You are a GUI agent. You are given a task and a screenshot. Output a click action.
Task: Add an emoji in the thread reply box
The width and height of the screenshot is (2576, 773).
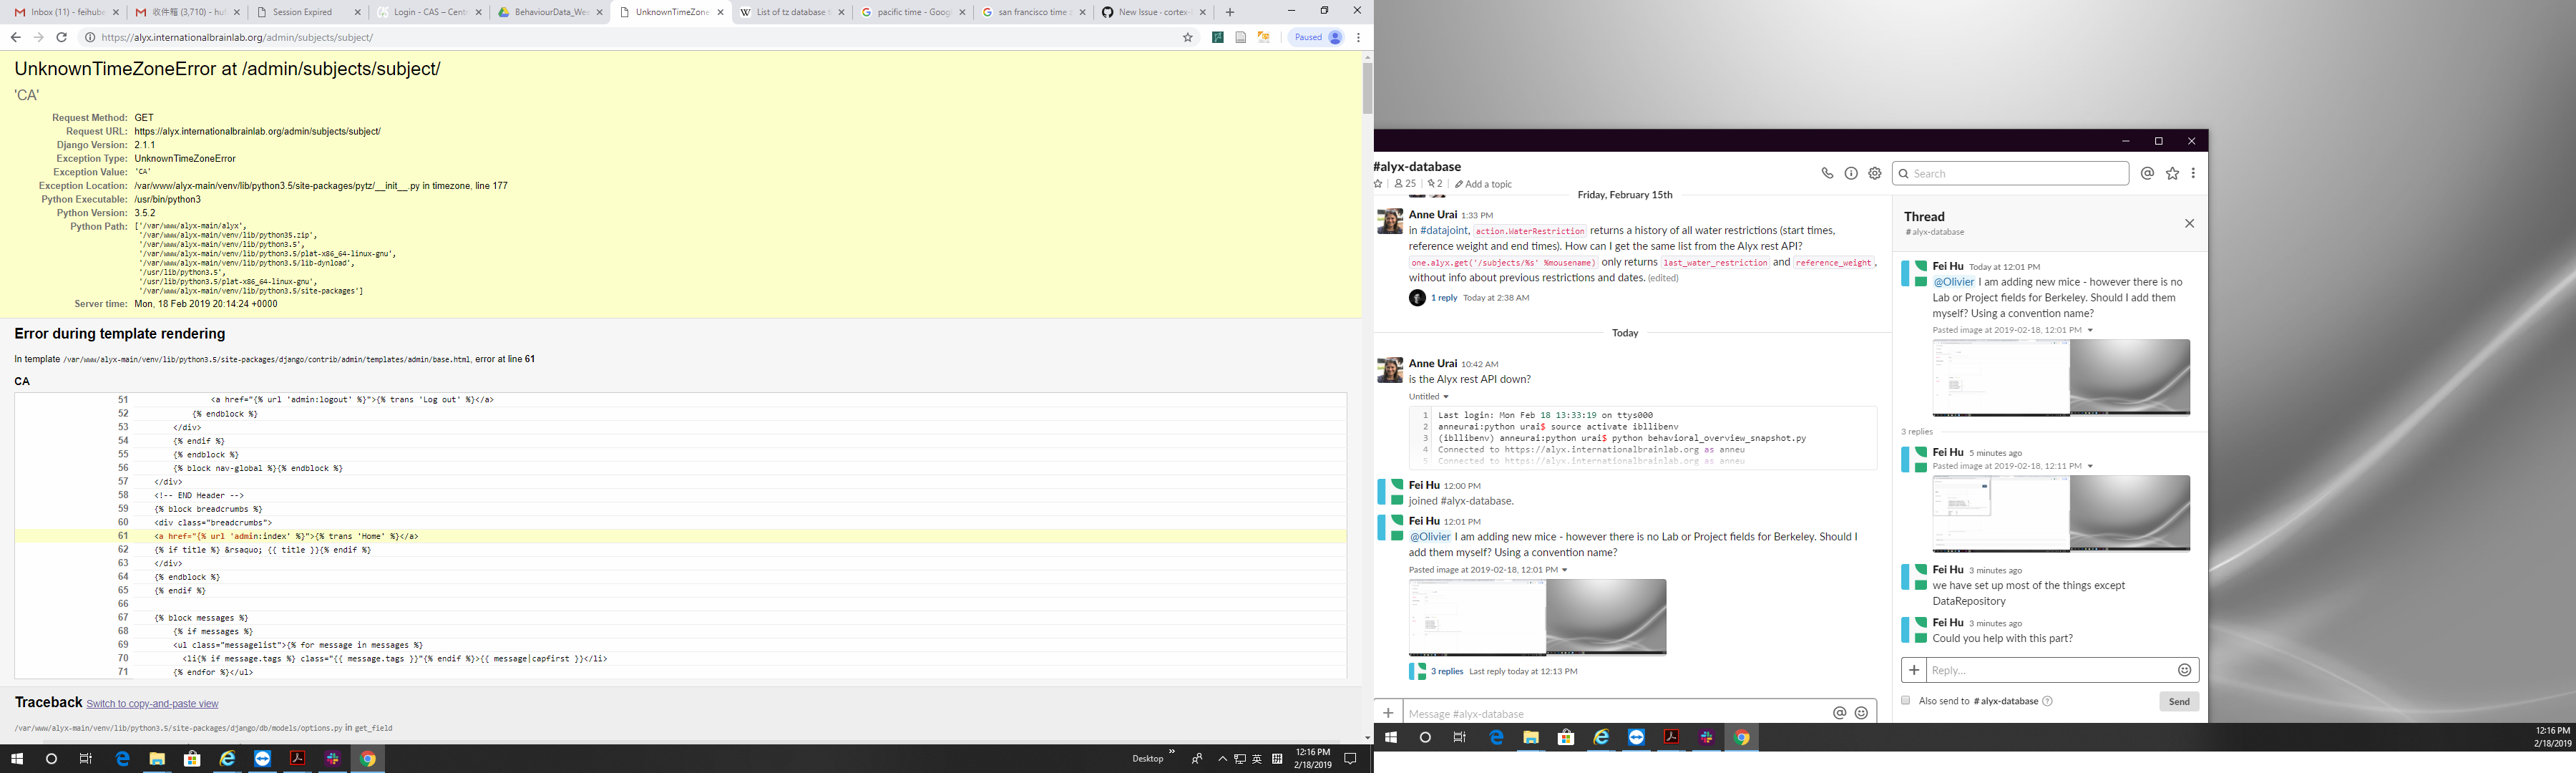click(2182, 670)
